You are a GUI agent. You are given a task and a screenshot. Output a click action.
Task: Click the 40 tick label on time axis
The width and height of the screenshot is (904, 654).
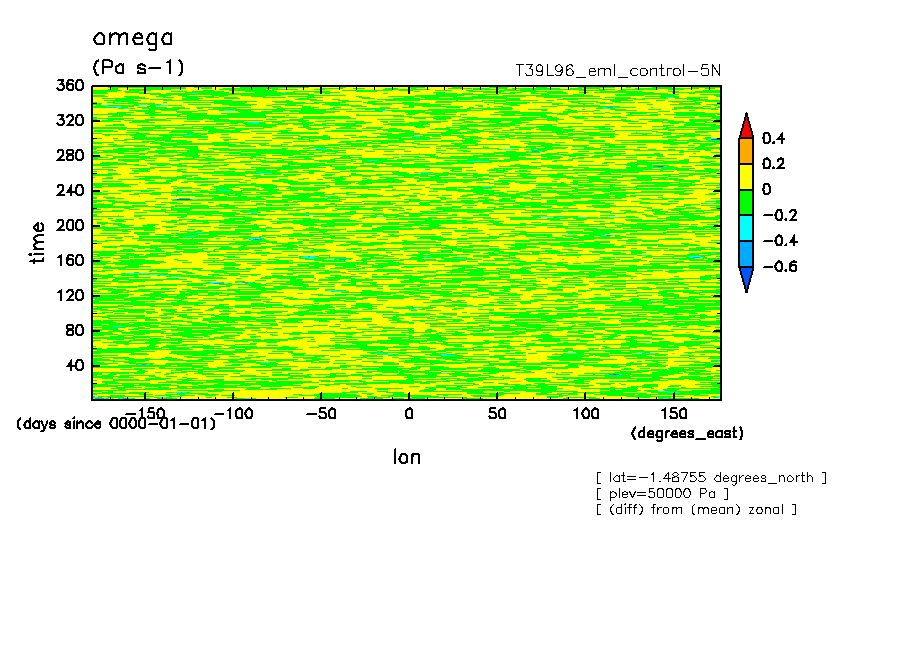pos(75,366)
